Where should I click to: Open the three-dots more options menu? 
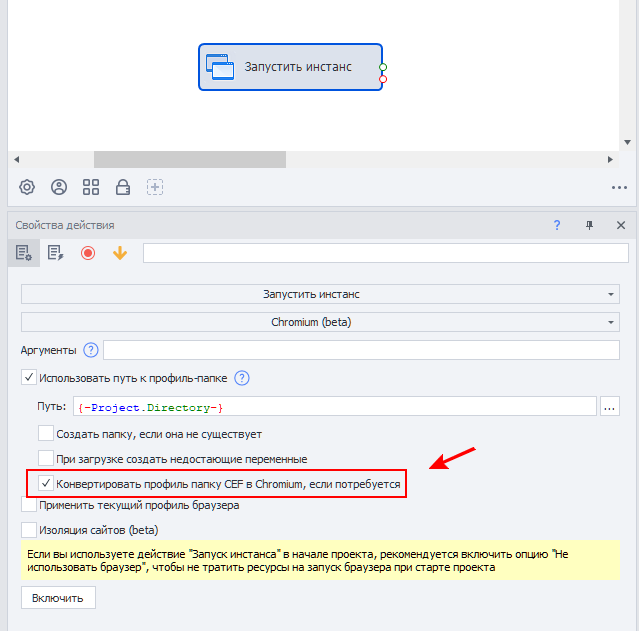[x=619, y=188]
